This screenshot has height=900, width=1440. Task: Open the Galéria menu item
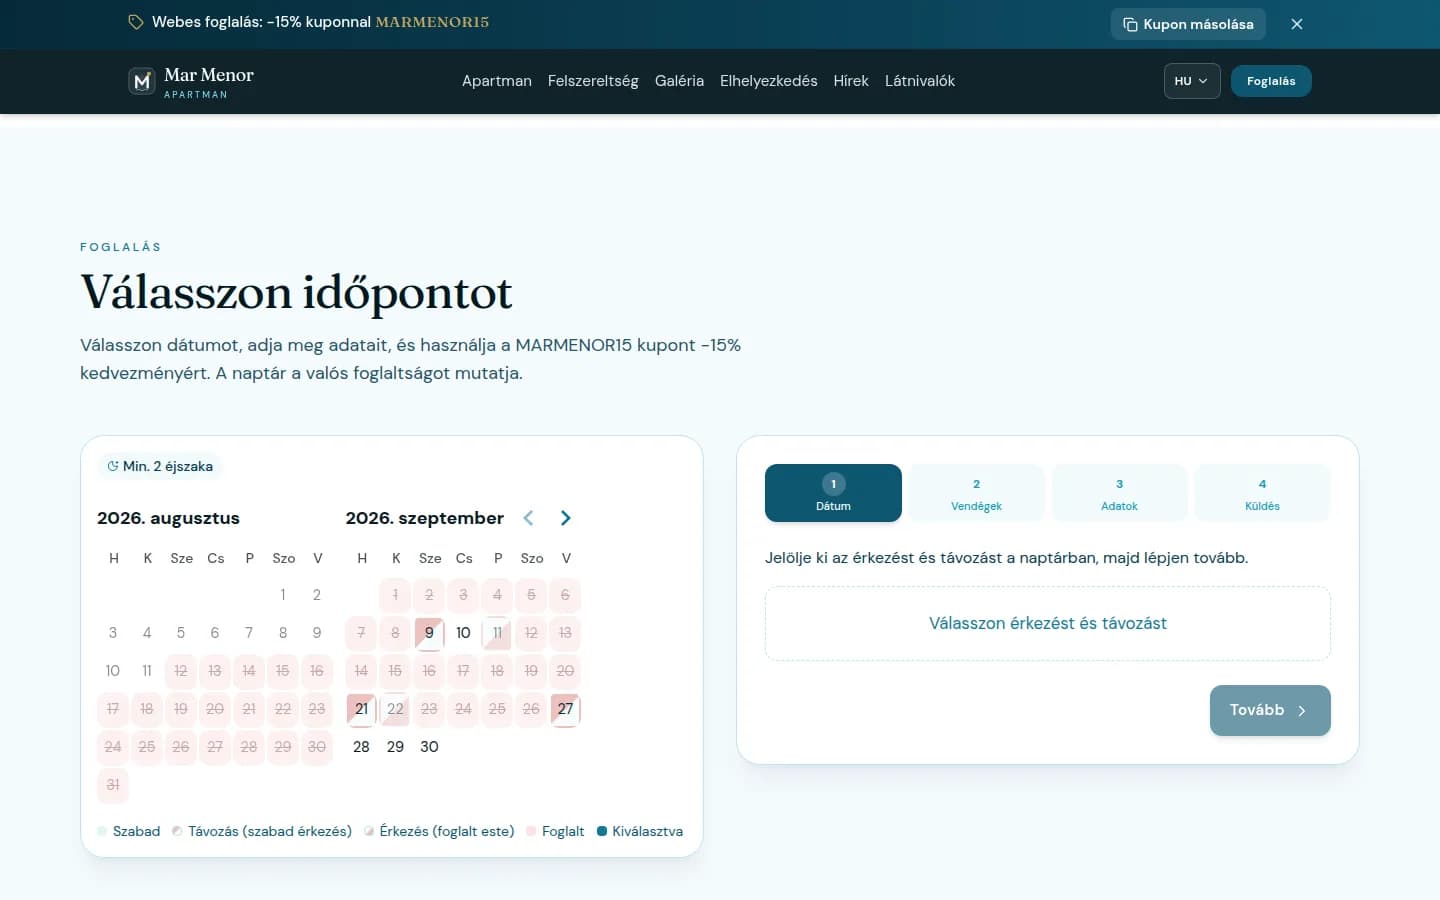click(679, 81)
